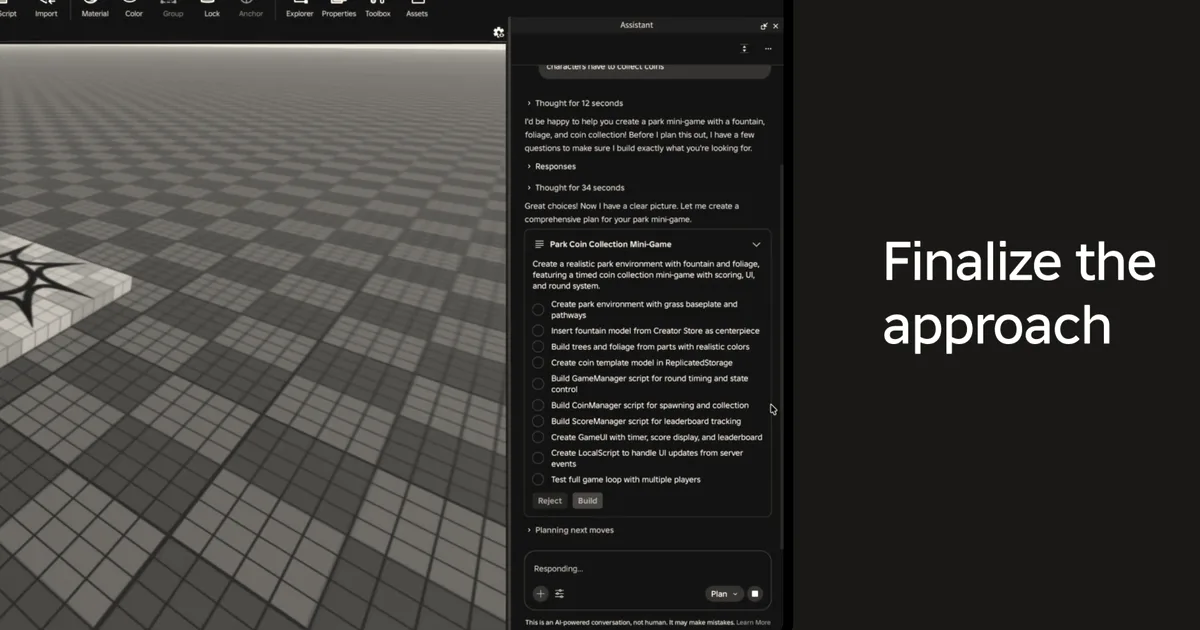This screenshot has width=1200, height=630.
Task: Check 'Insert fountain model from Creator Store' step
Action: pyautogui.click(x=538, y=331)
